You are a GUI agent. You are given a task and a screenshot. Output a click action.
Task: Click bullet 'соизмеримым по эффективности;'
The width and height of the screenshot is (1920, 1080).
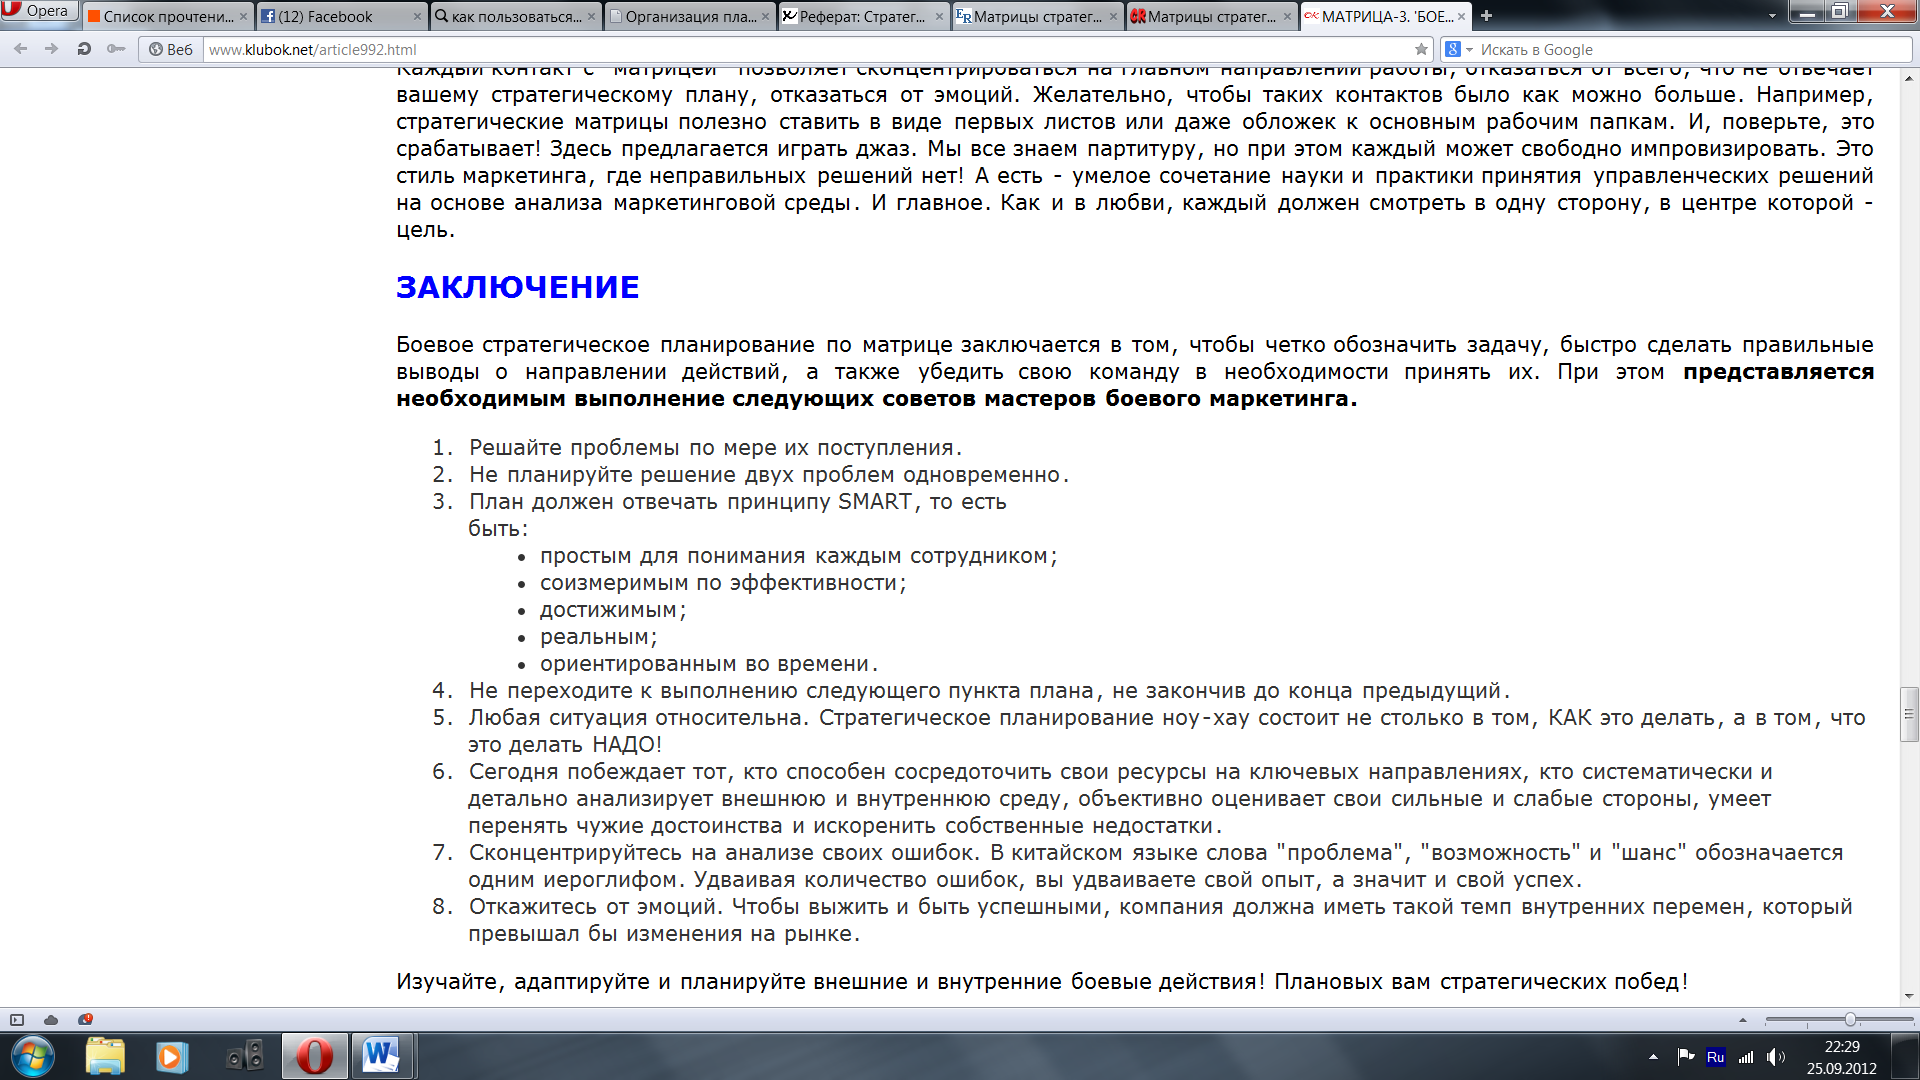[723, 583]
